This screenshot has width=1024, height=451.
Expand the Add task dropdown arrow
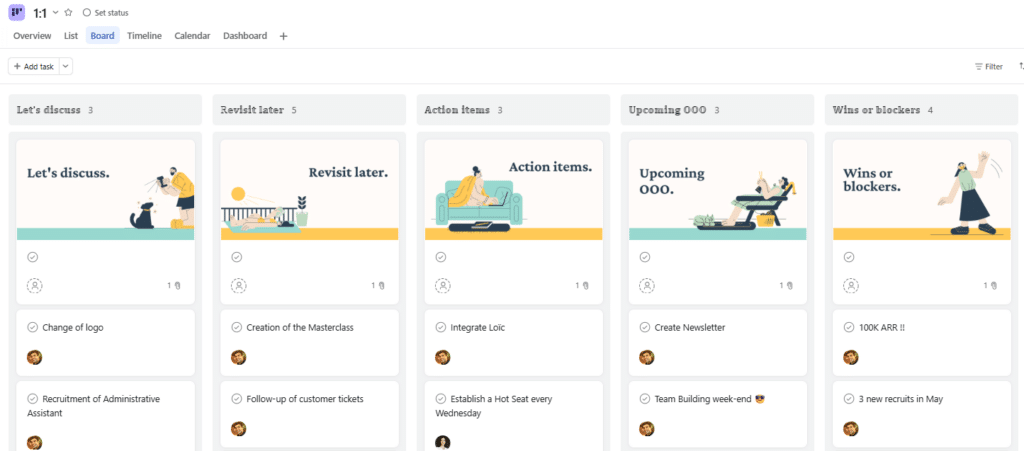click(x=66, y=67)
